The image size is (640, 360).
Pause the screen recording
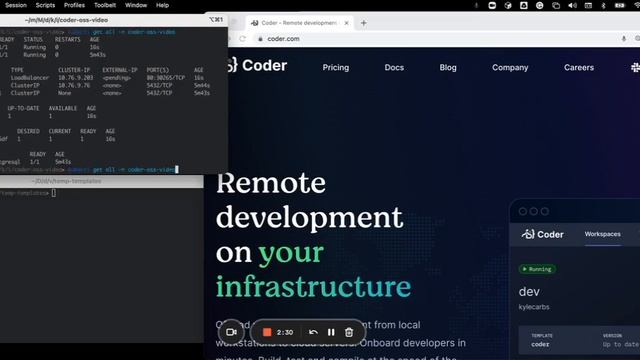pyautogui.click(x=331, y=332)
